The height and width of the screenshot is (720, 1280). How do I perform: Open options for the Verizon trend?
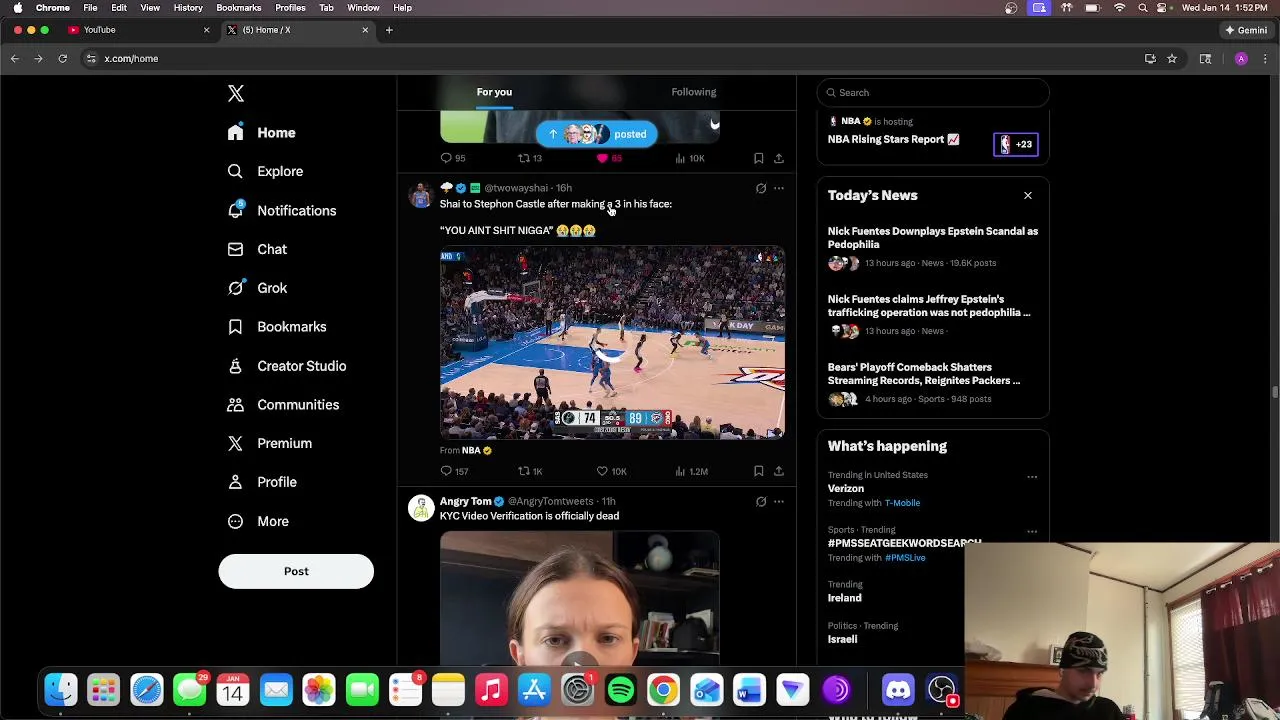pyautogui.click(x=1032, y=477)
